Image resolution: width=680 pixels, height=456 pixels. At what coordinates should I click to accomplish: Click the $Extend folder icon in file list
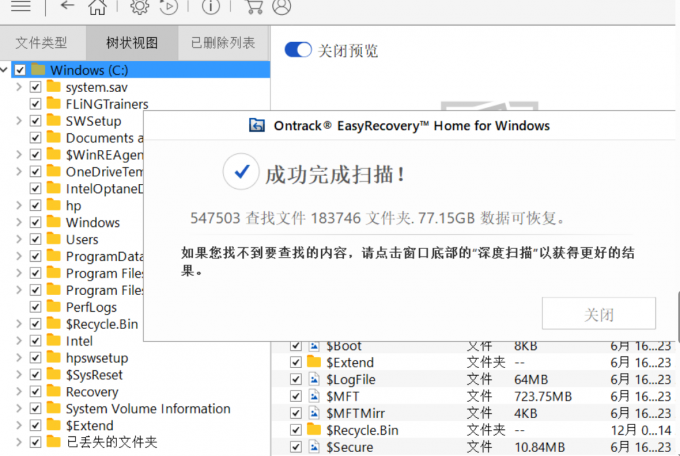tap(314, 362)
